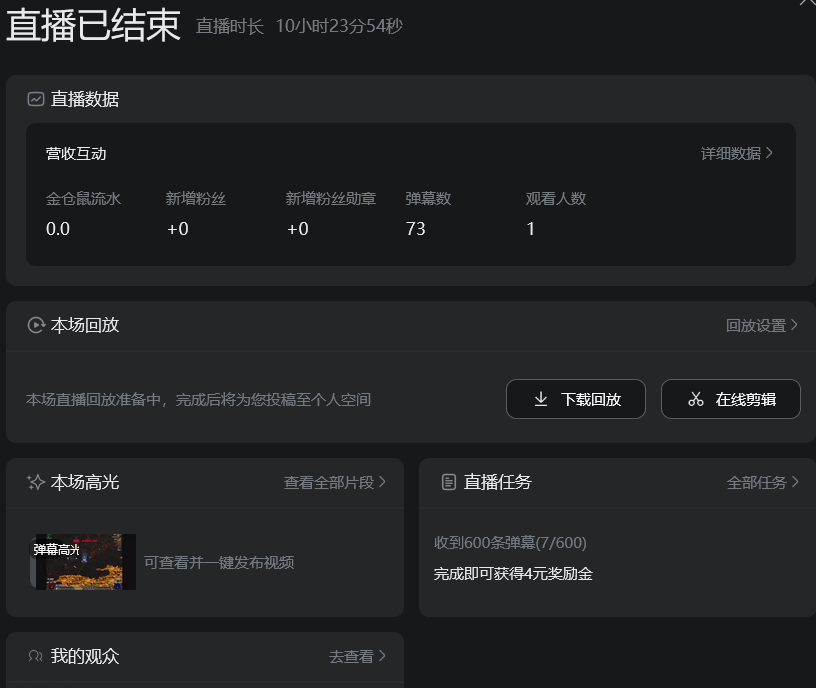
Task: Click 可查看并一键发布视频 text
Action: point(219,562)
